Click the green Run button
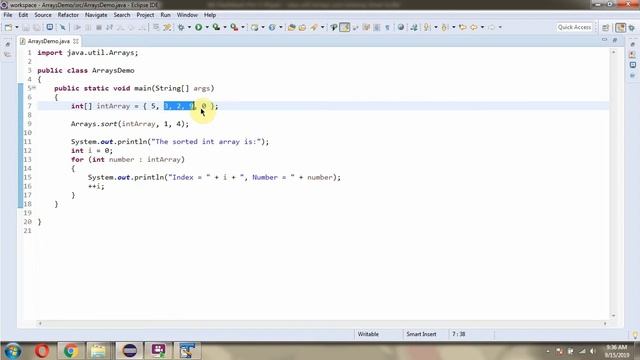 pos(198,27)
